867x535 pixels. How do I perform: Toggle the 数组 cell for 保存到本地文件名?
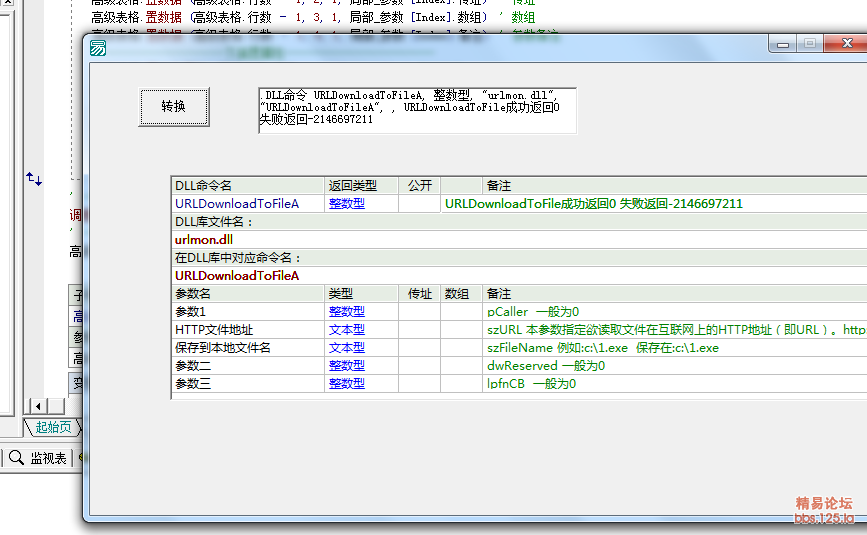tap(460, 348)
